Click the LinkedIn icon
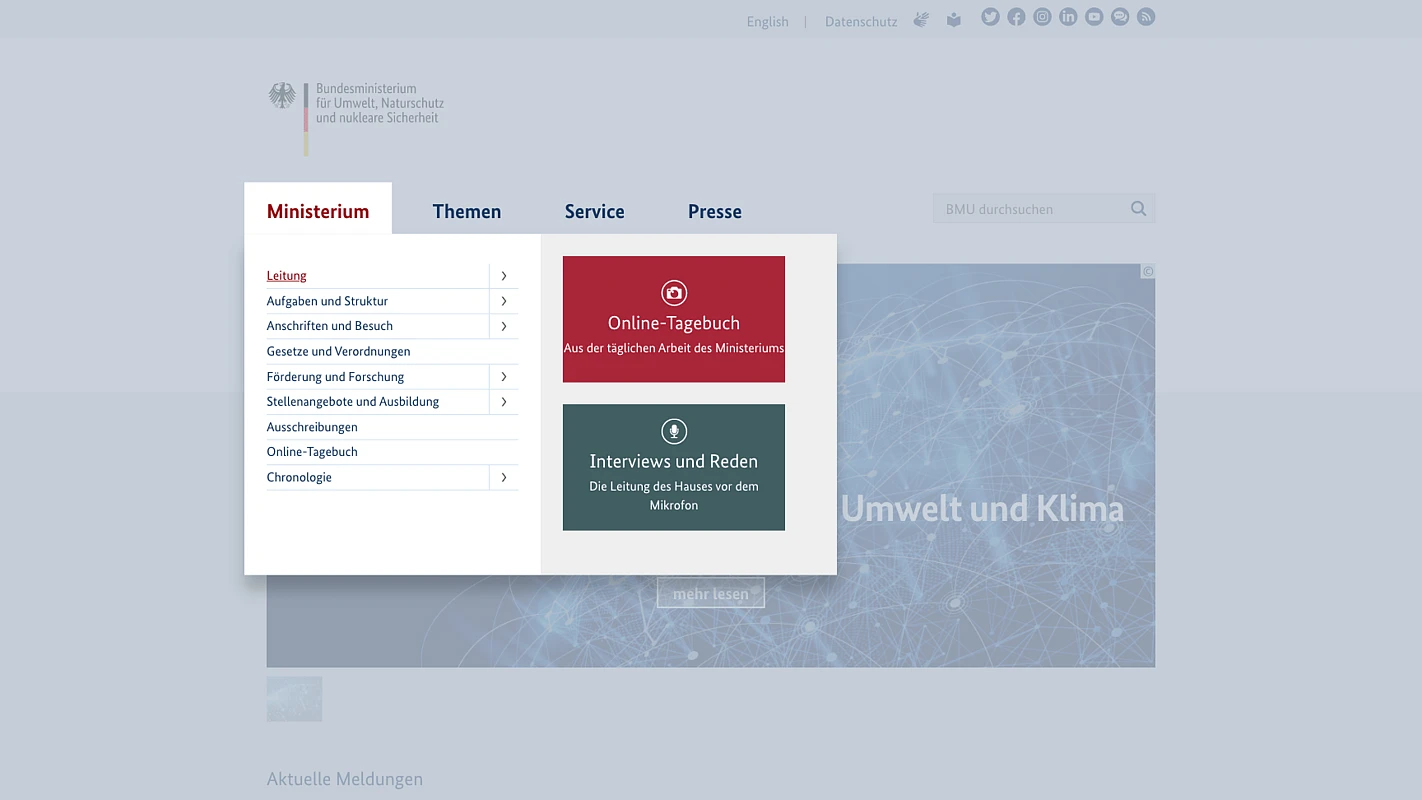Viewport: 1422px width, 800px height. [x=1068, y=17]
